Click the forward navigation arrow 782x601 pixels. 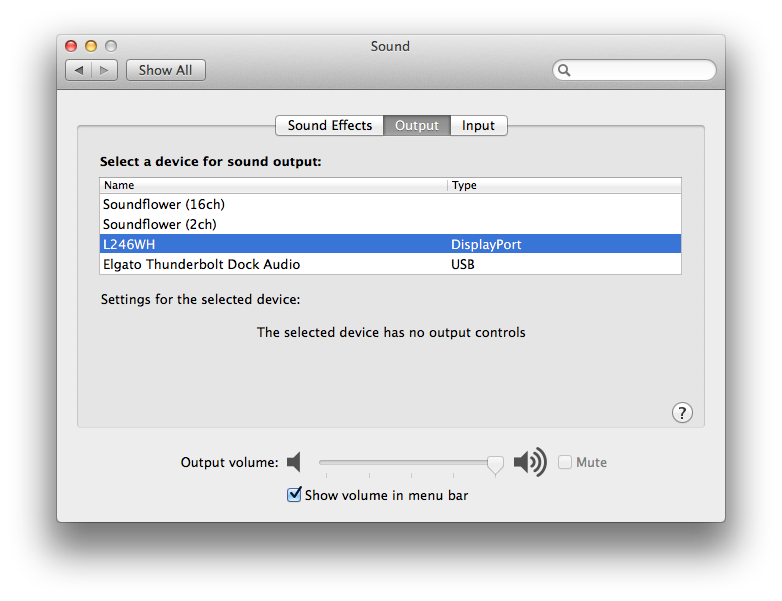tap(104, 70)
